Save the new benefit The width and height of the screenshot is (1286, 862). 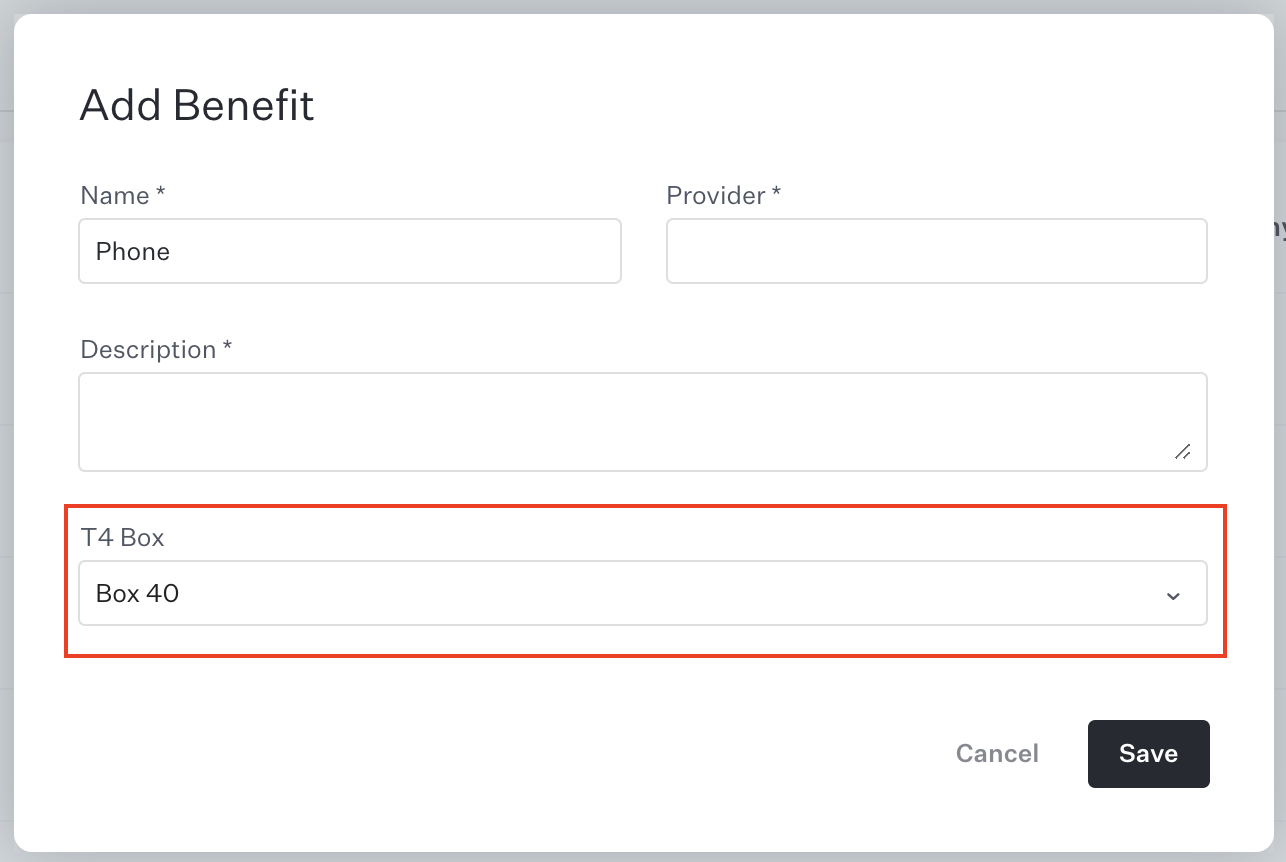pos(1148,753)
